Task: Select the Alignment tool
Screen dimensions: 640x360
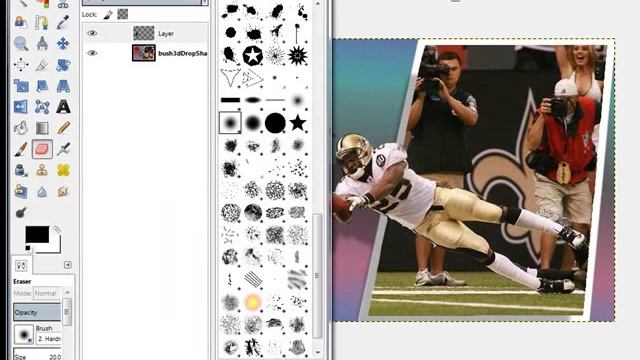Action: [x=21, y=64]
